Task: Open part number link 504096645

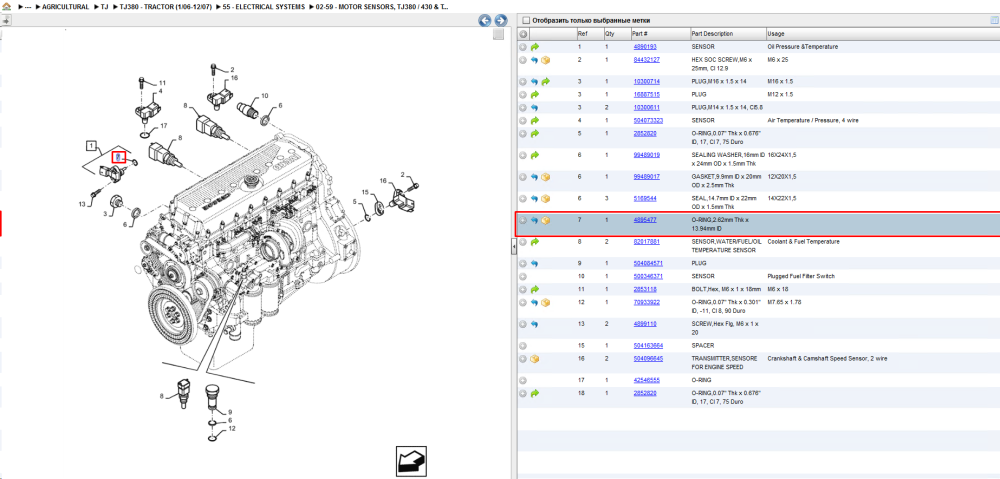Action: [x=648, y=359]
